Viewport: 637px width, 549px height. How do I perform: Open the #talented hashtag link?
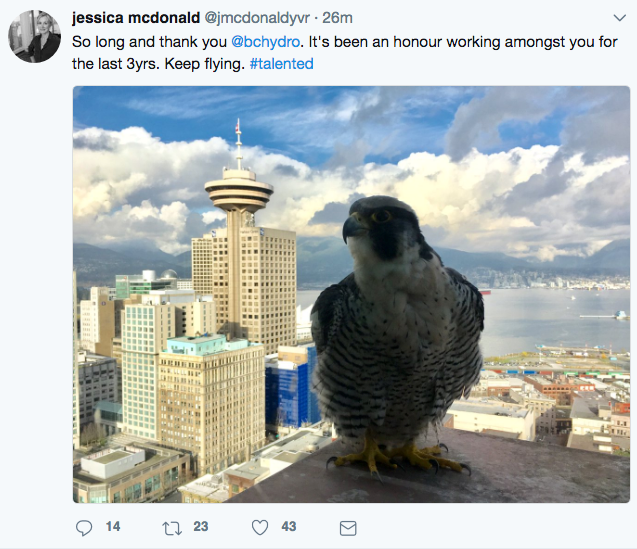point(282,64)
